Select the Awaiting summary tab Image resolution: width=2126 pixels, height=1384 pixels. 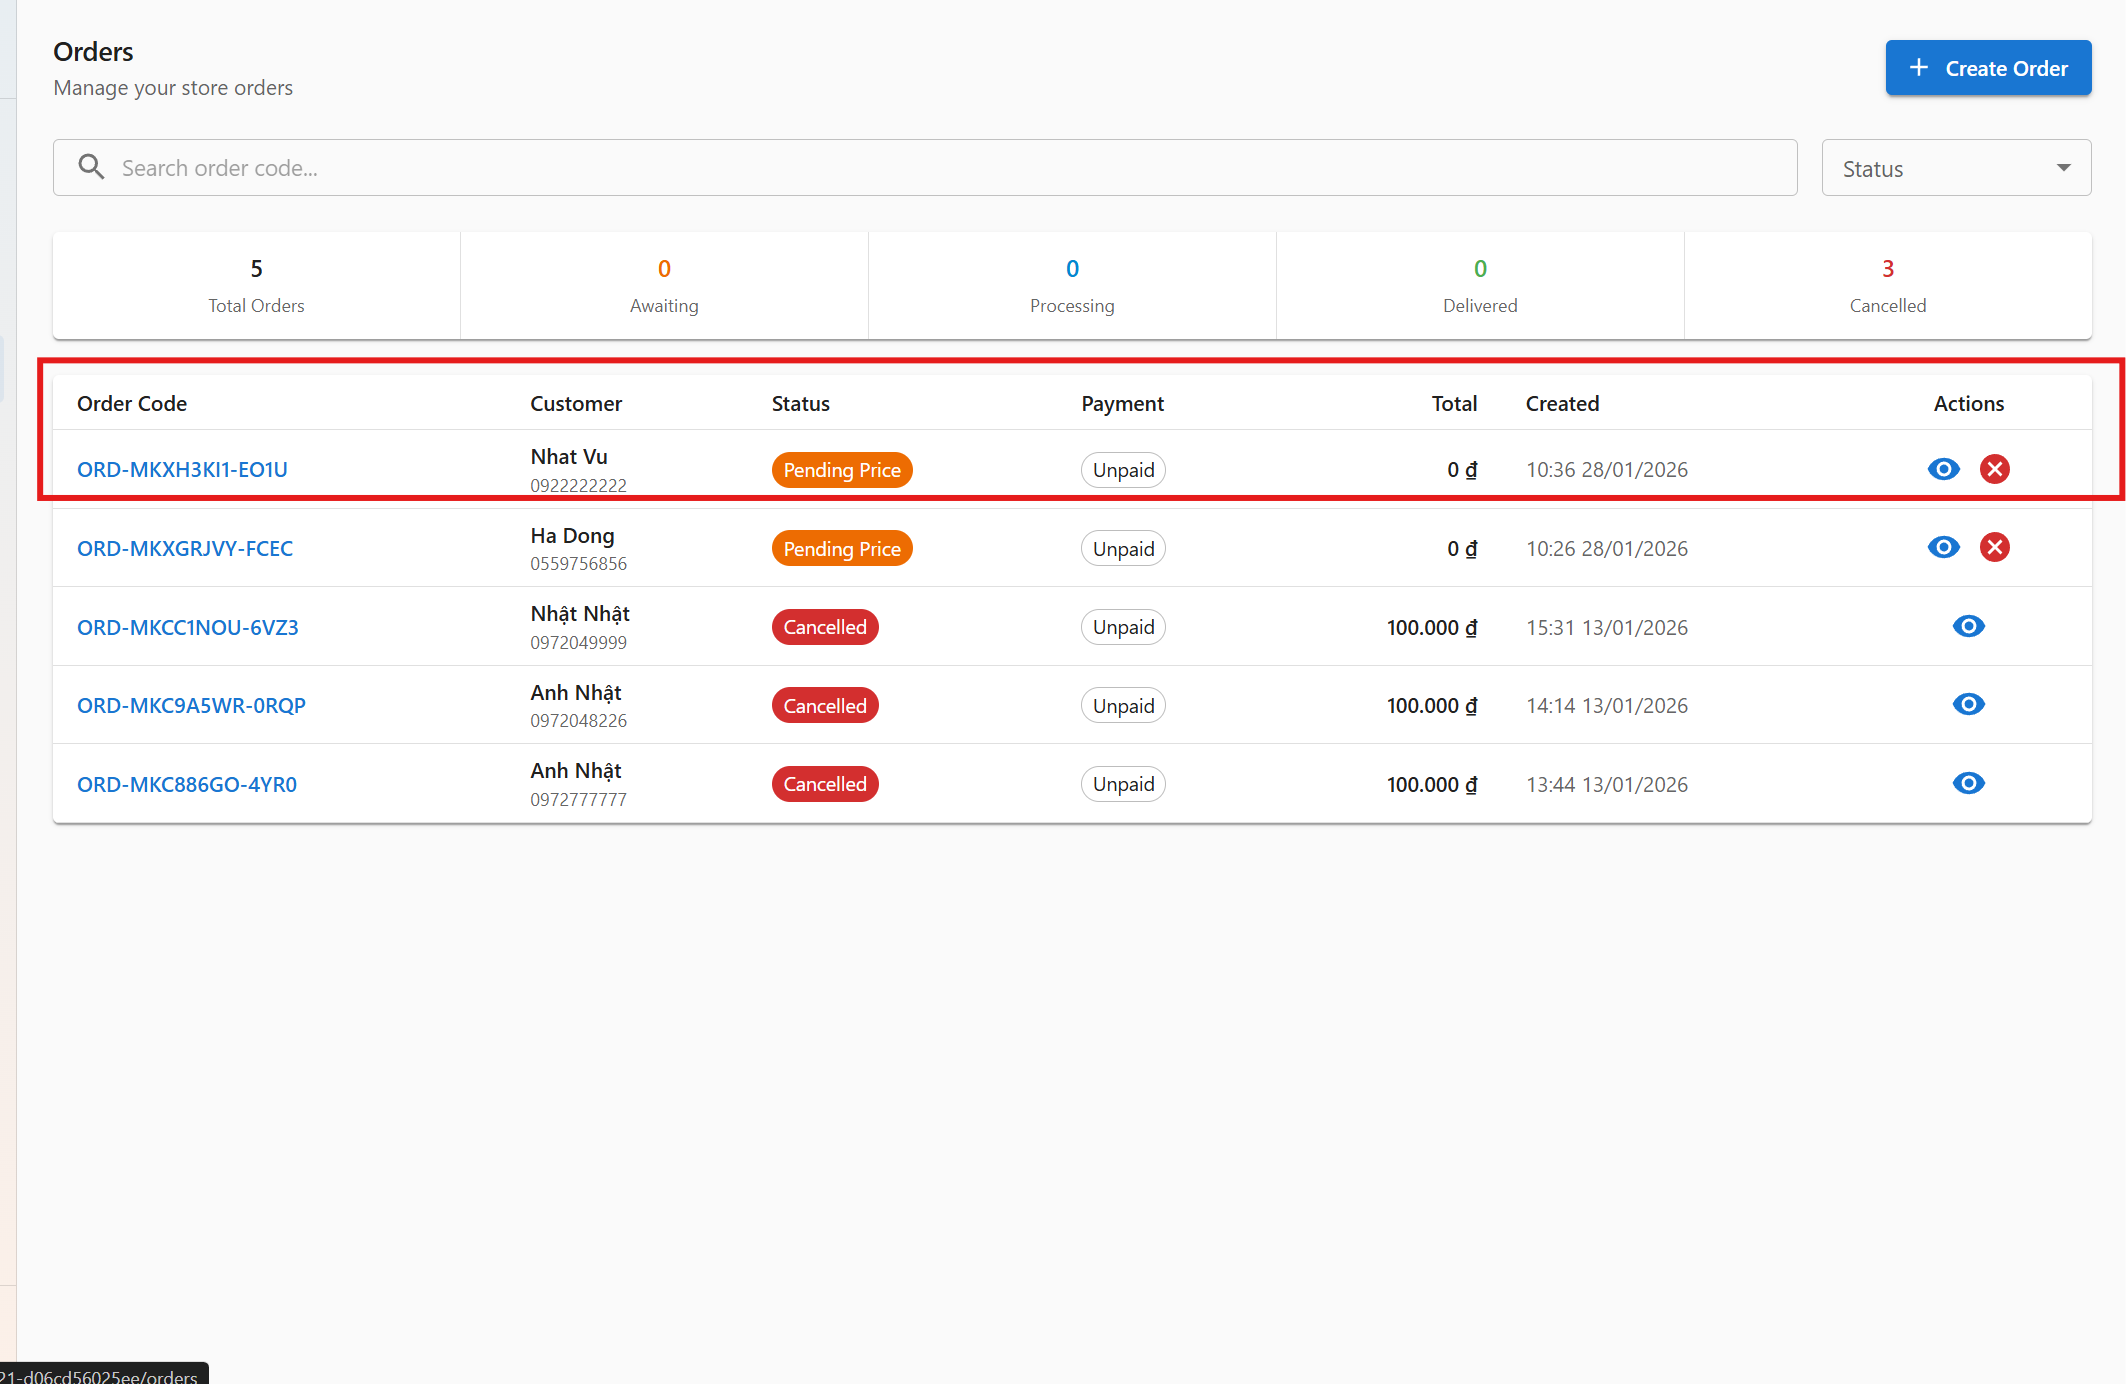click(x=664, y=286)
